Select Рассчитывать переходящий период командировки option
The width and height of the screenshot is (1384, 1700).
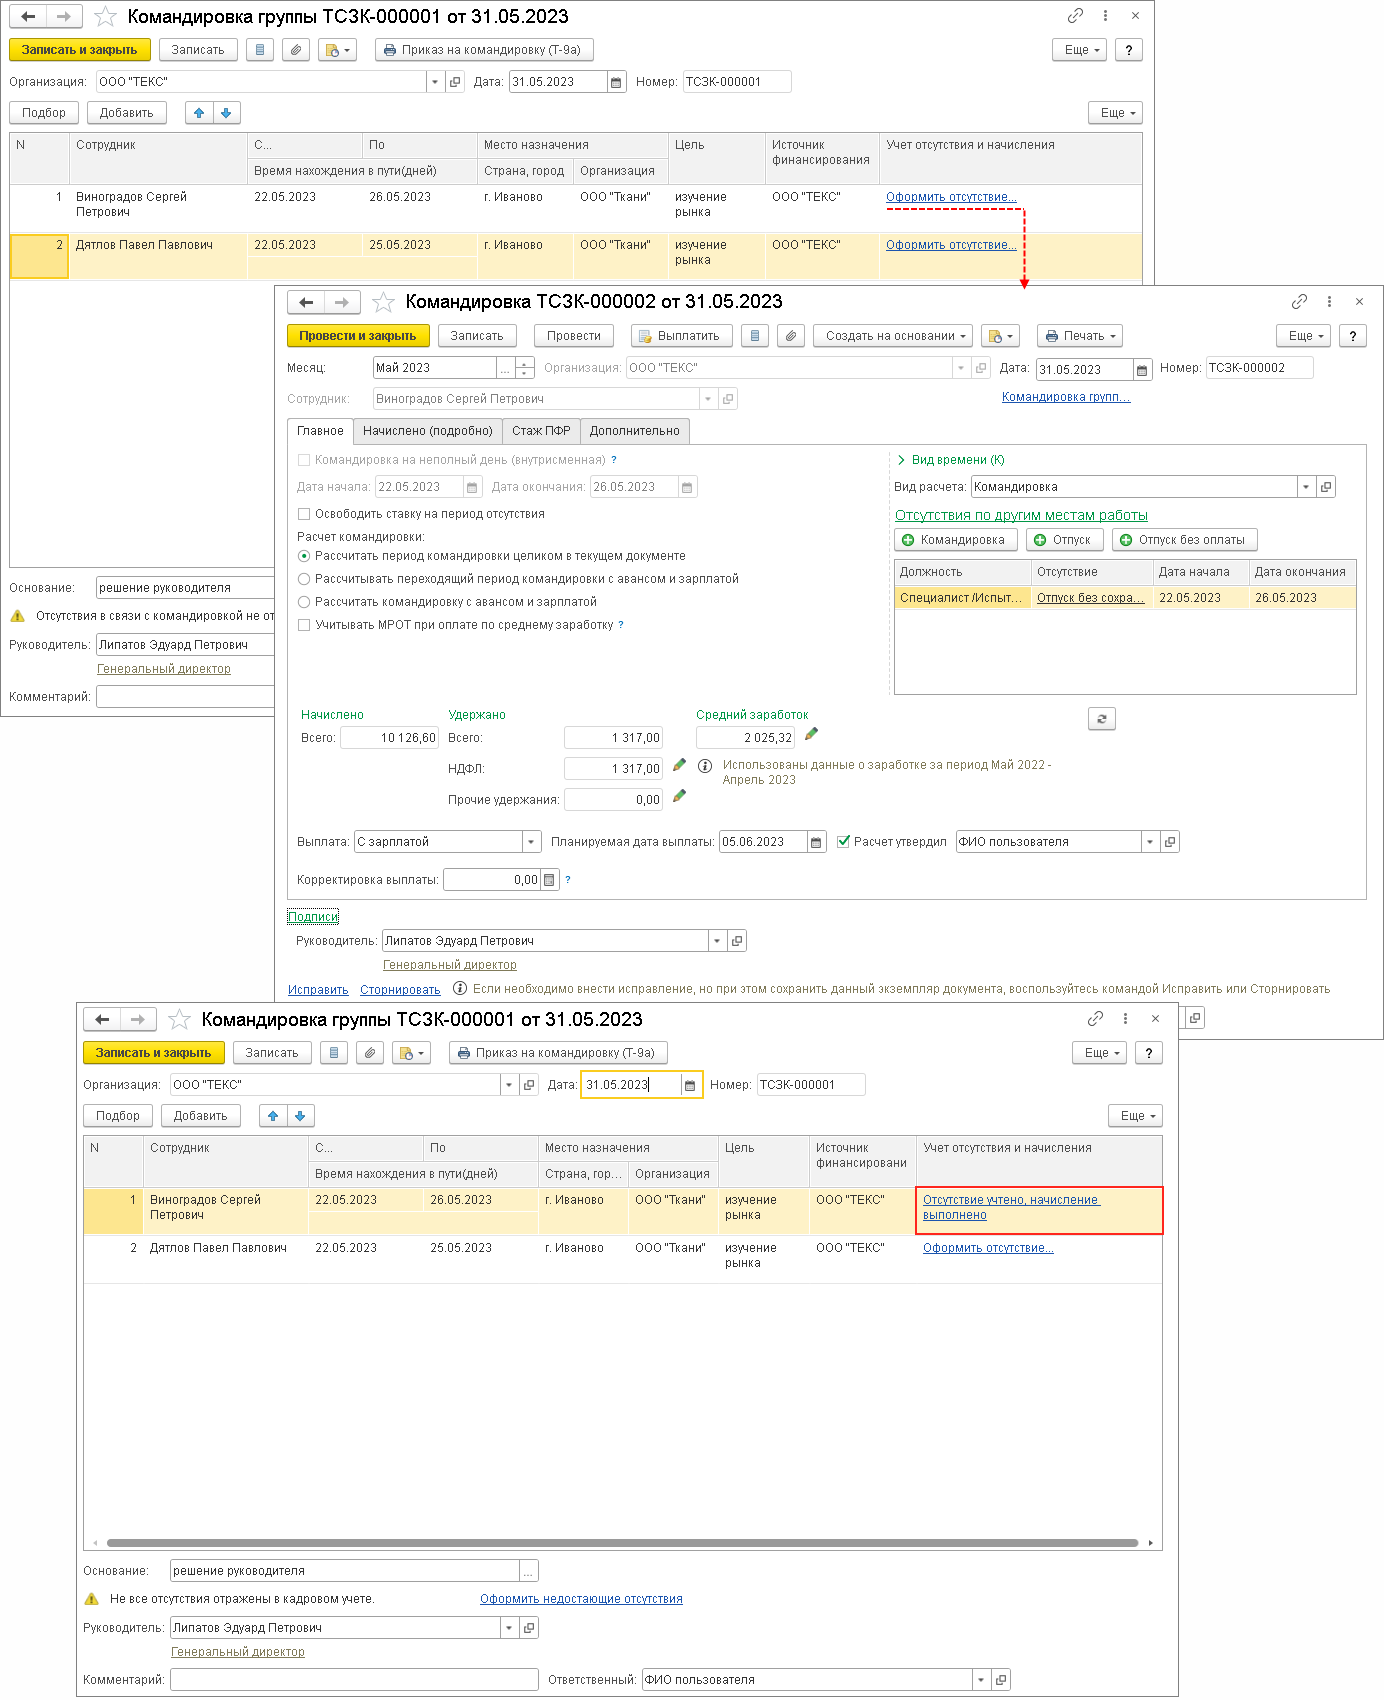[304, 579]
